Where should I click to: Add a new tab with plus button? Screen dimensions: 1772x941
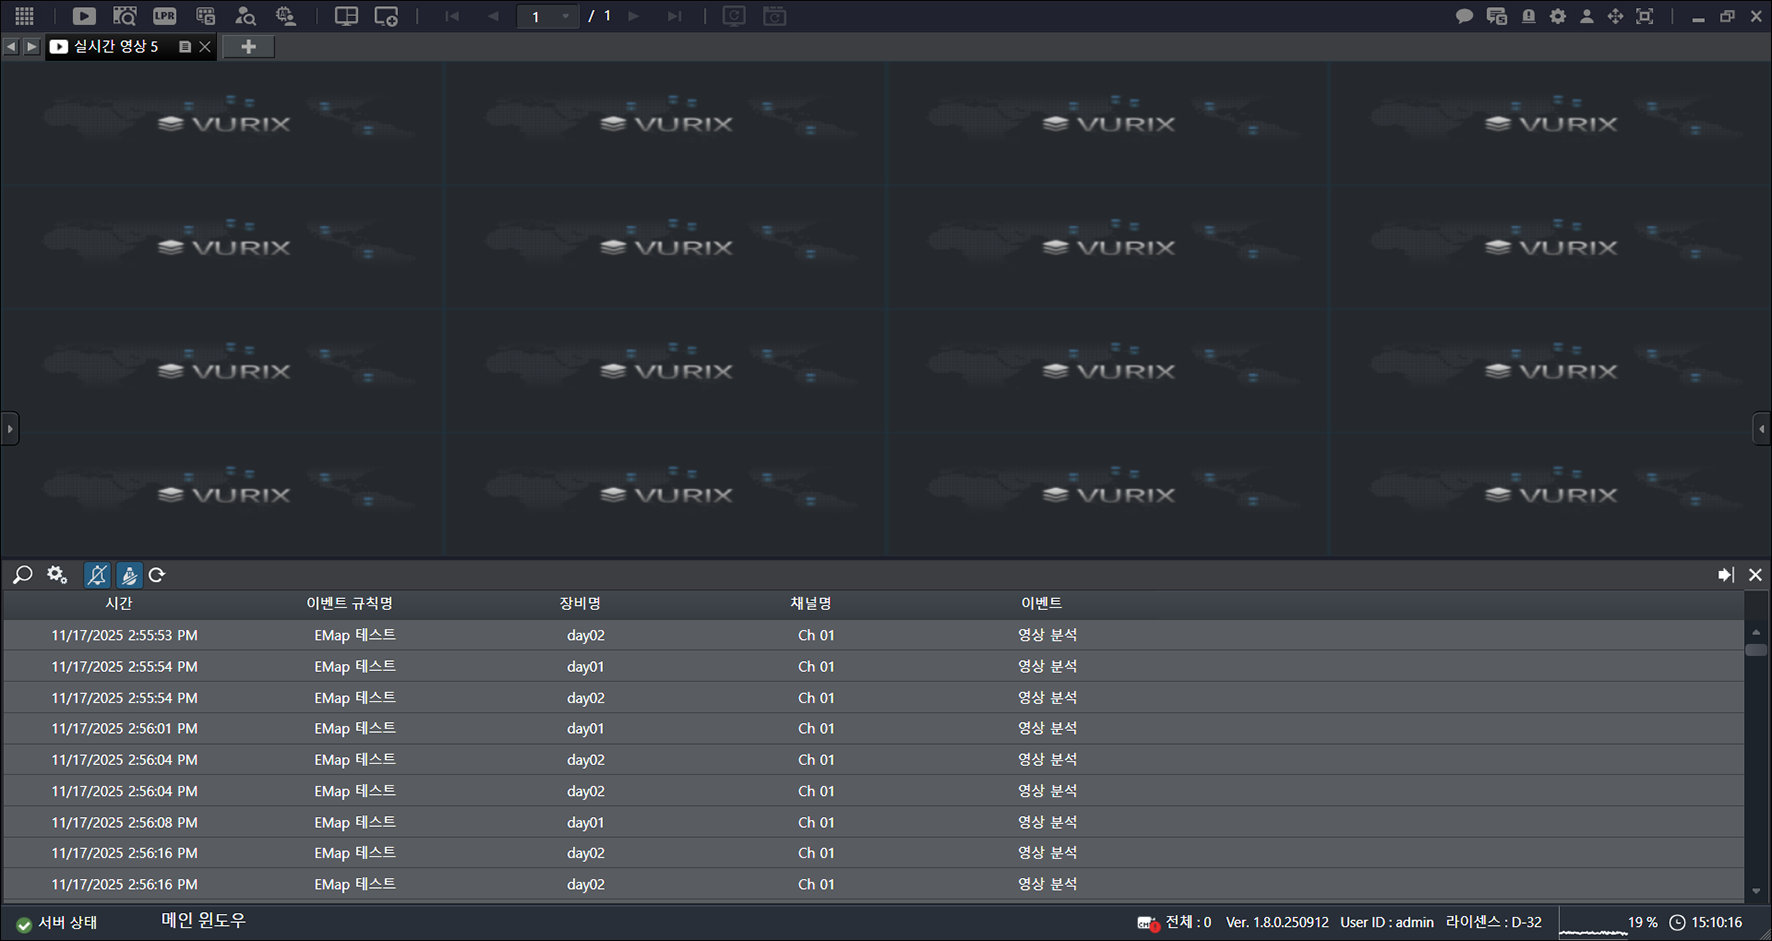pos(248,46)
